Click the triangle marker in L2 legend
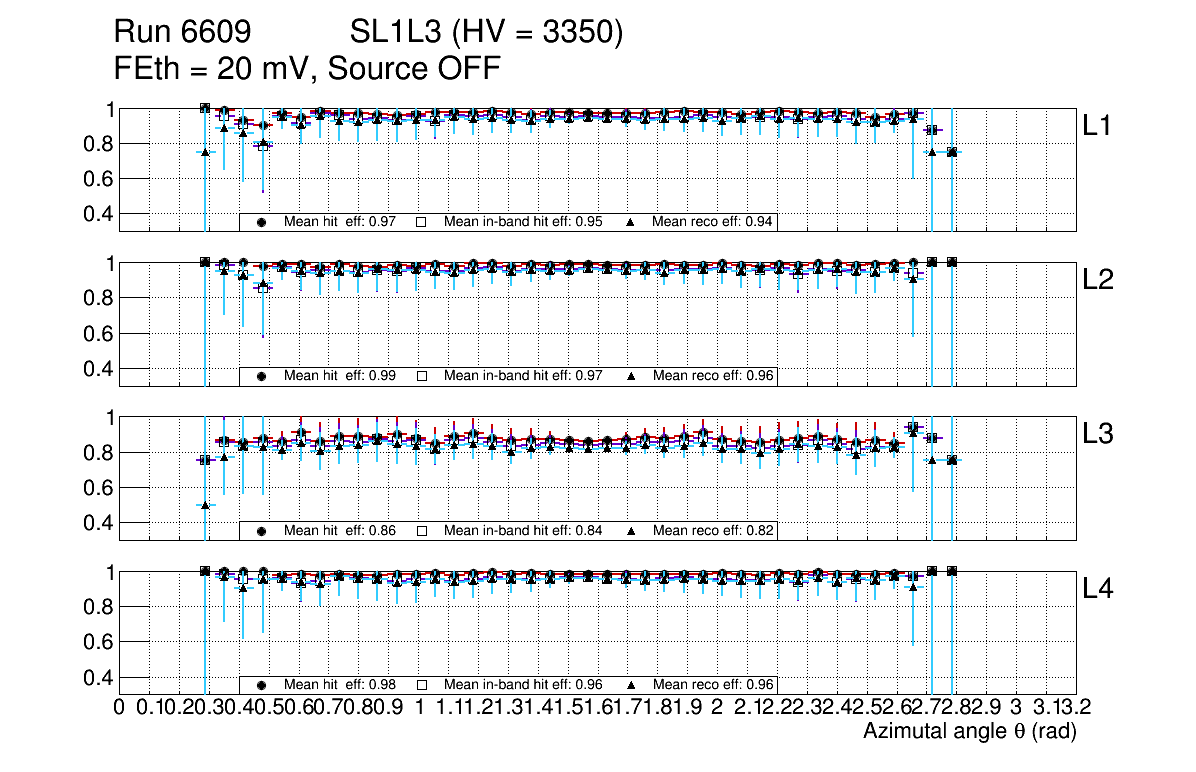 [631, 376]
